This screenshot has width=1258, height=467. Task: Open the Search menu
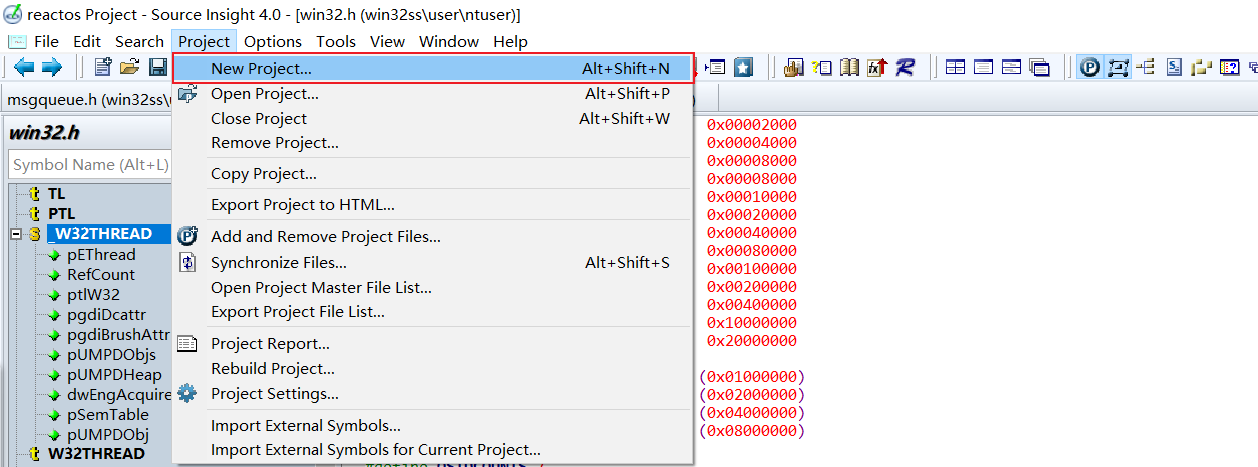point(139,41)
